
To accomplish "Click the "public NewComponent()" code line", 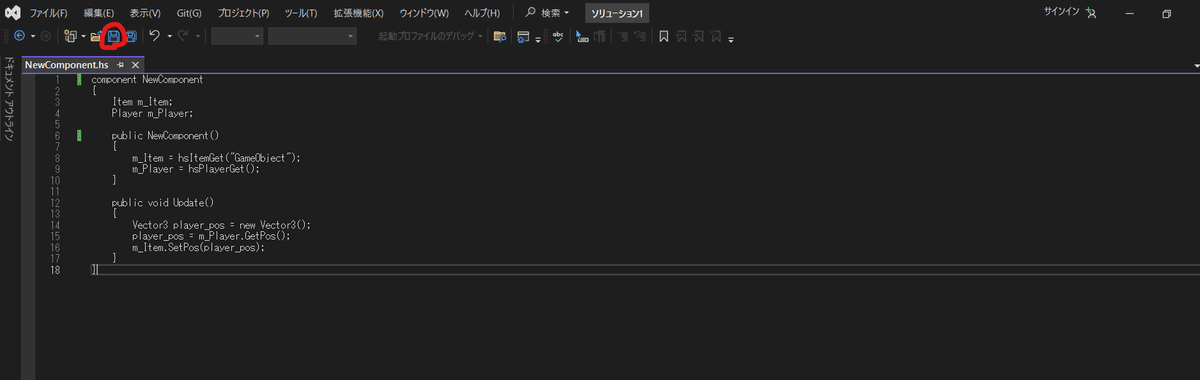I will coord(165,135).
